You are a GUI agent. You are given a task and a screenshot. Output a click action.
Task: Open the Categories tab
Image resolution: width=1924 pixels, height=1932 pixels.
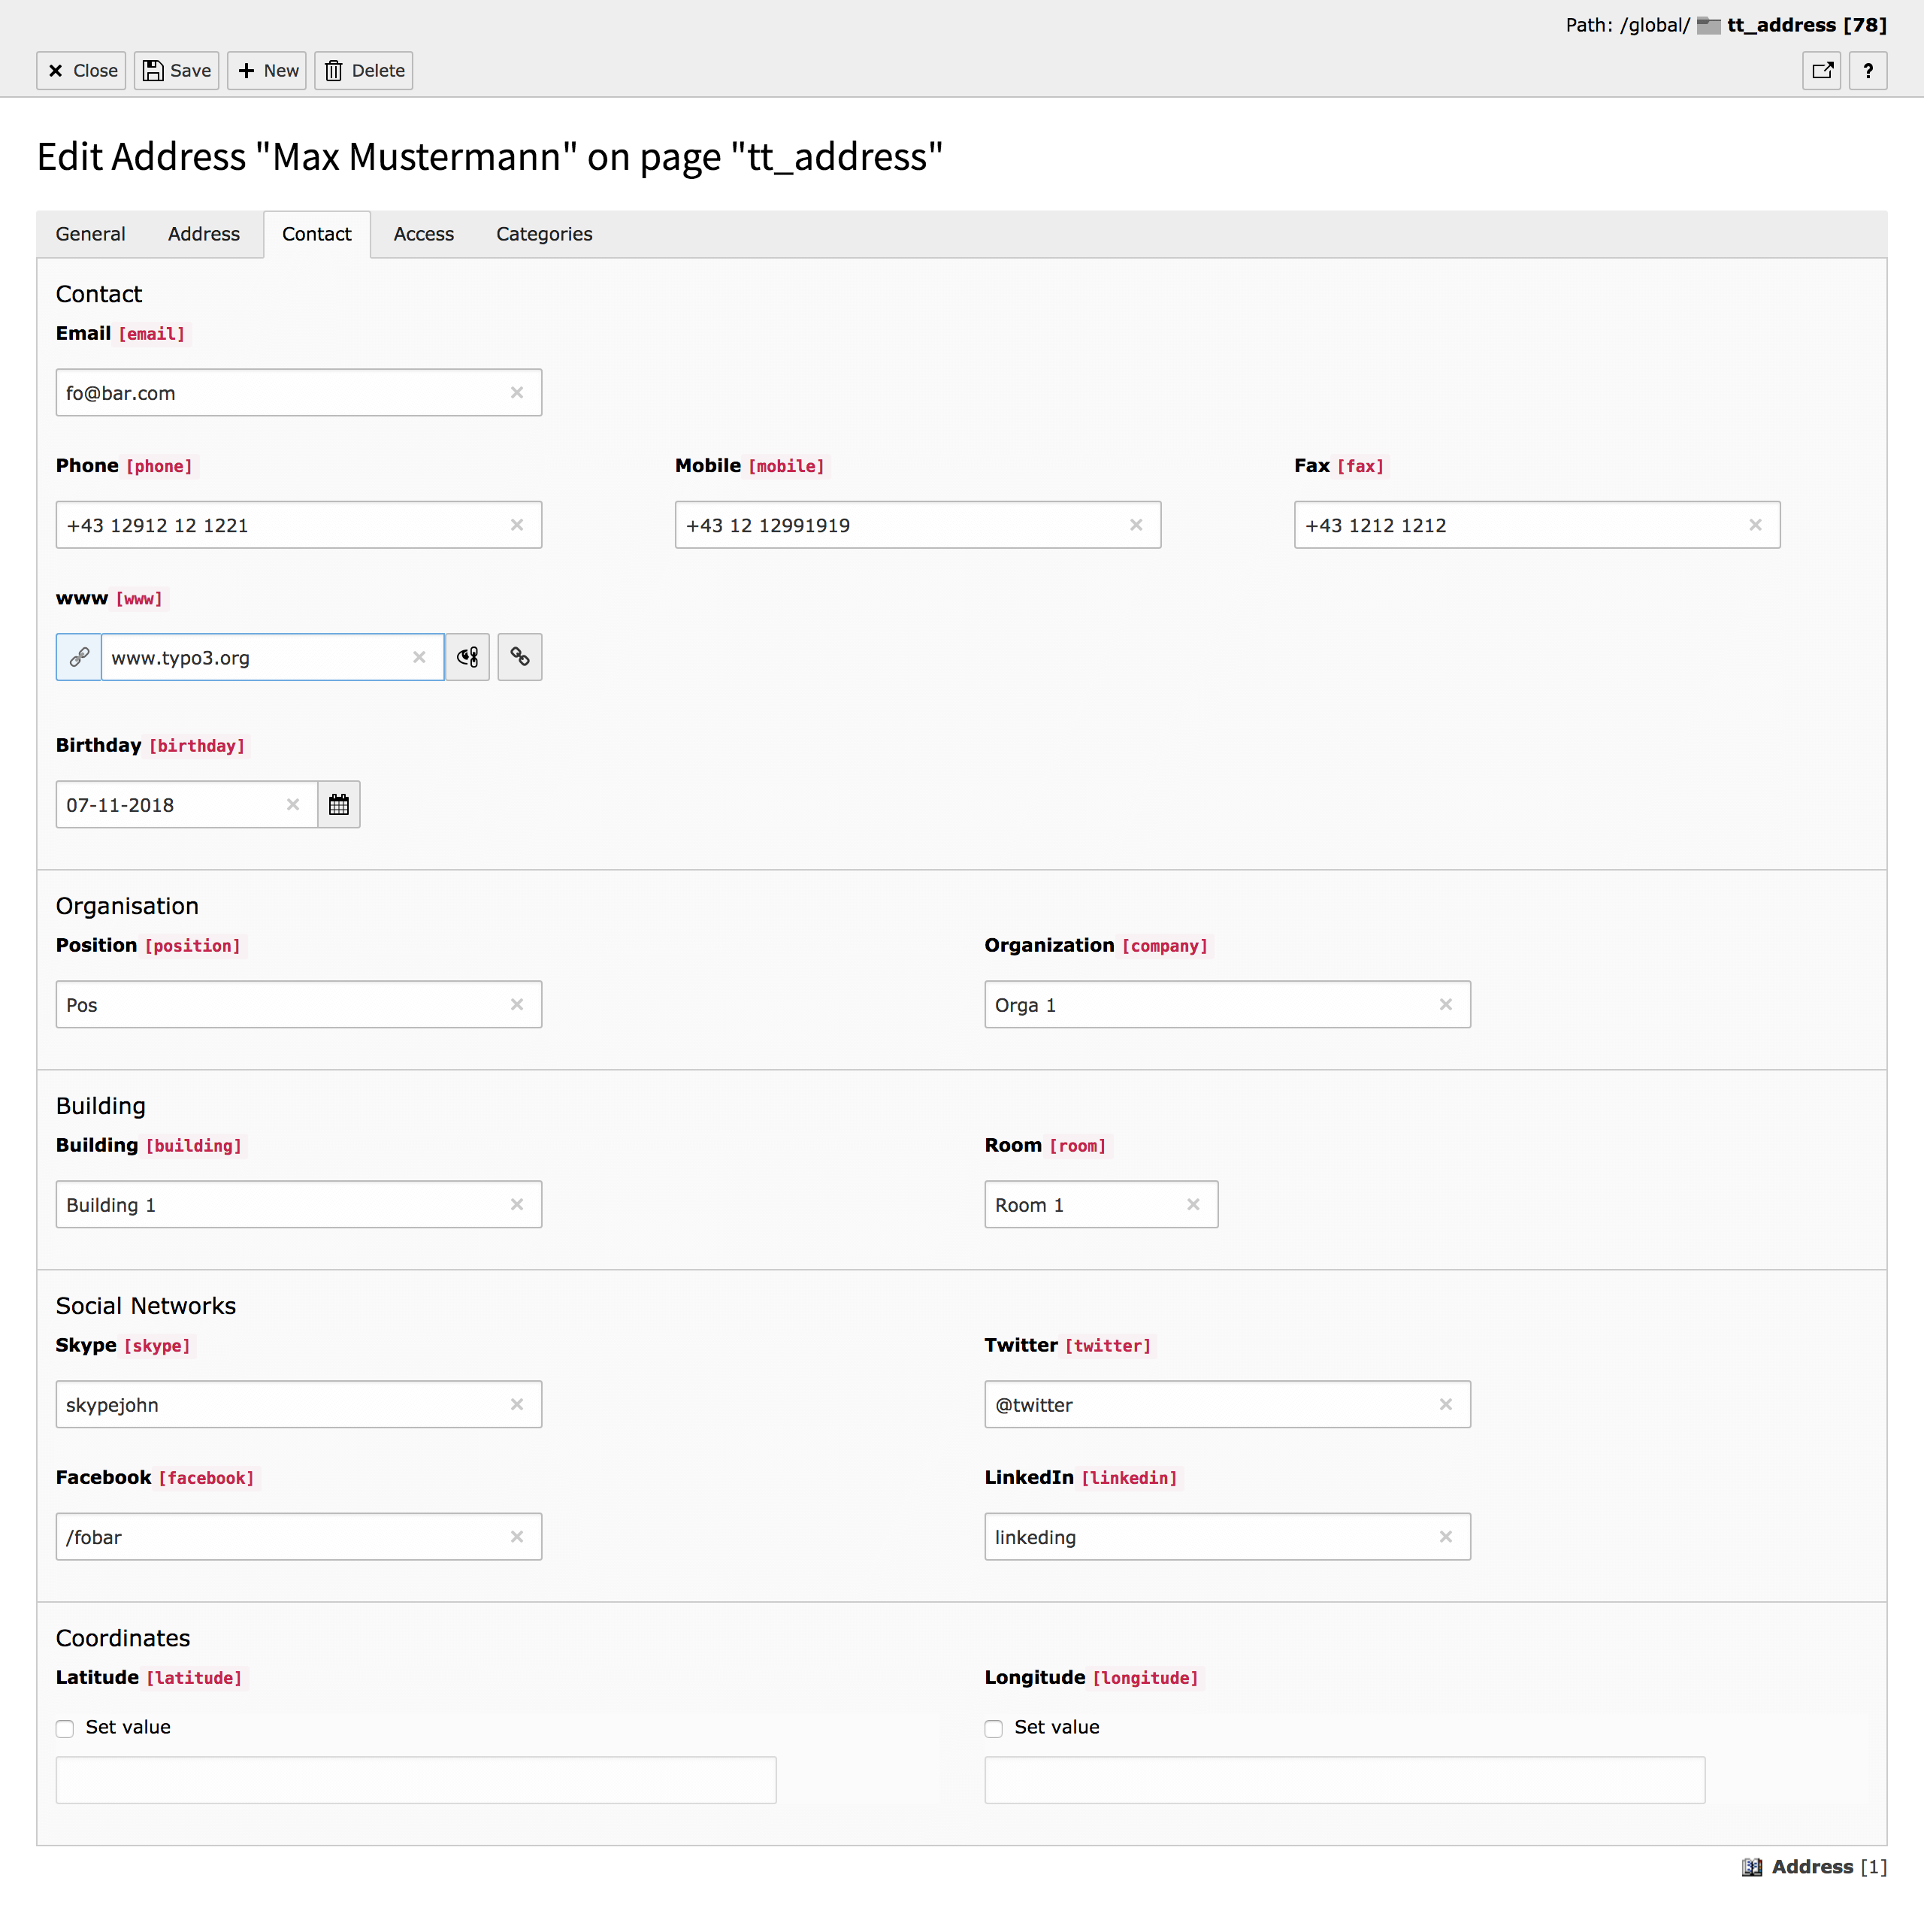click(544, 234)
